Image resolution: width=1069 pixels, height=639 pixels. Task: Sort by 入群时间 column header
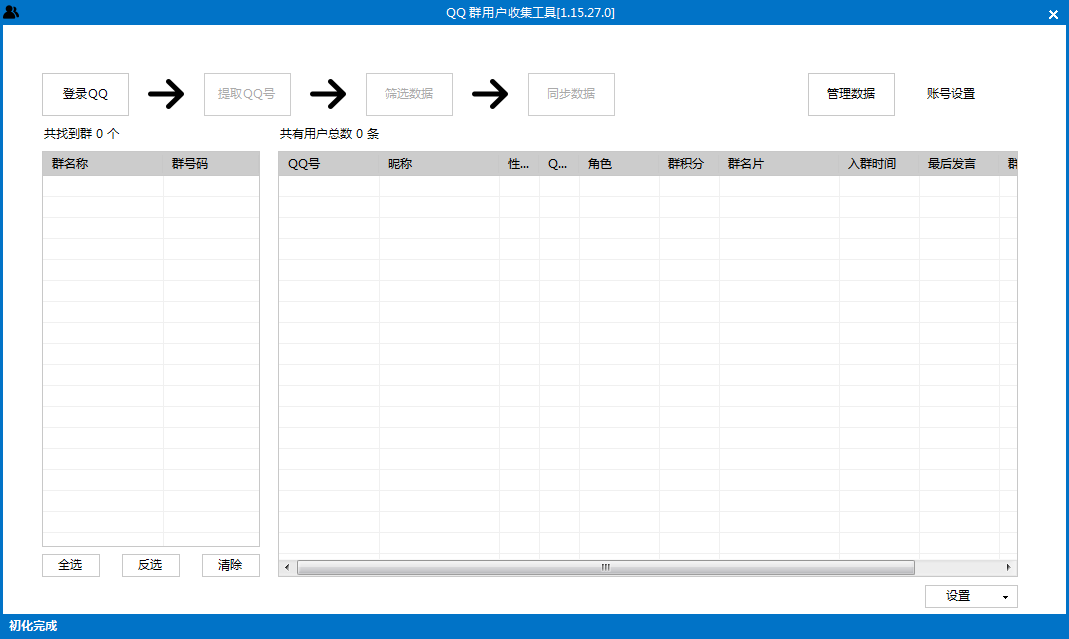tap(879, 164)
